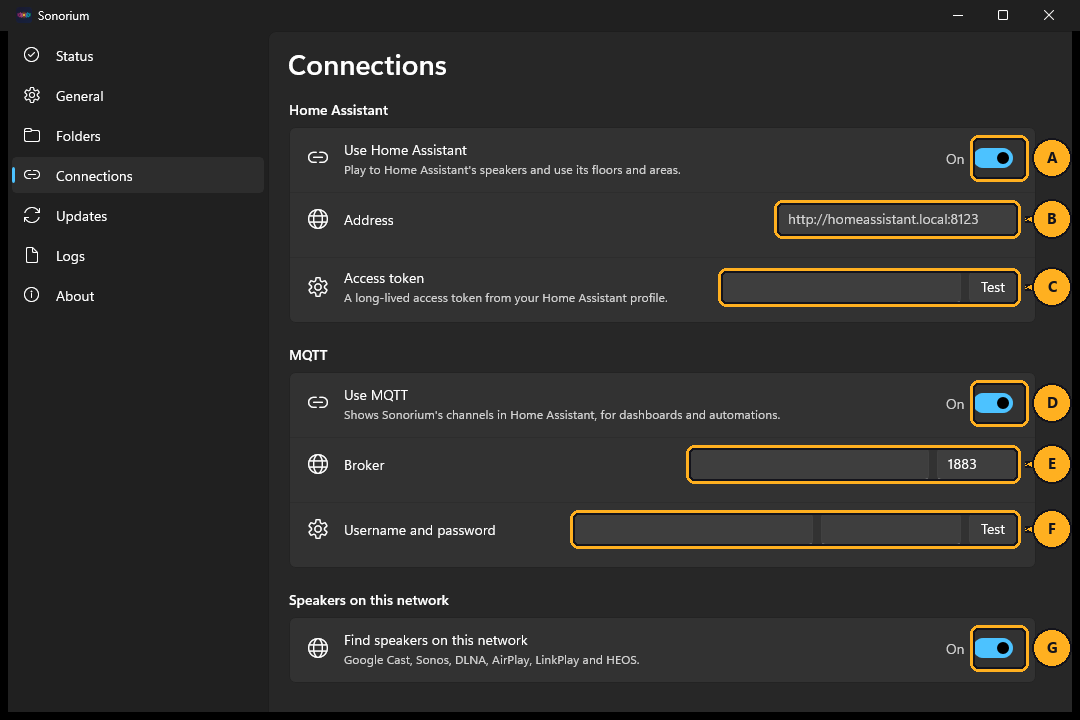Click the General gear icon in sidebar

tap(32, 95)
